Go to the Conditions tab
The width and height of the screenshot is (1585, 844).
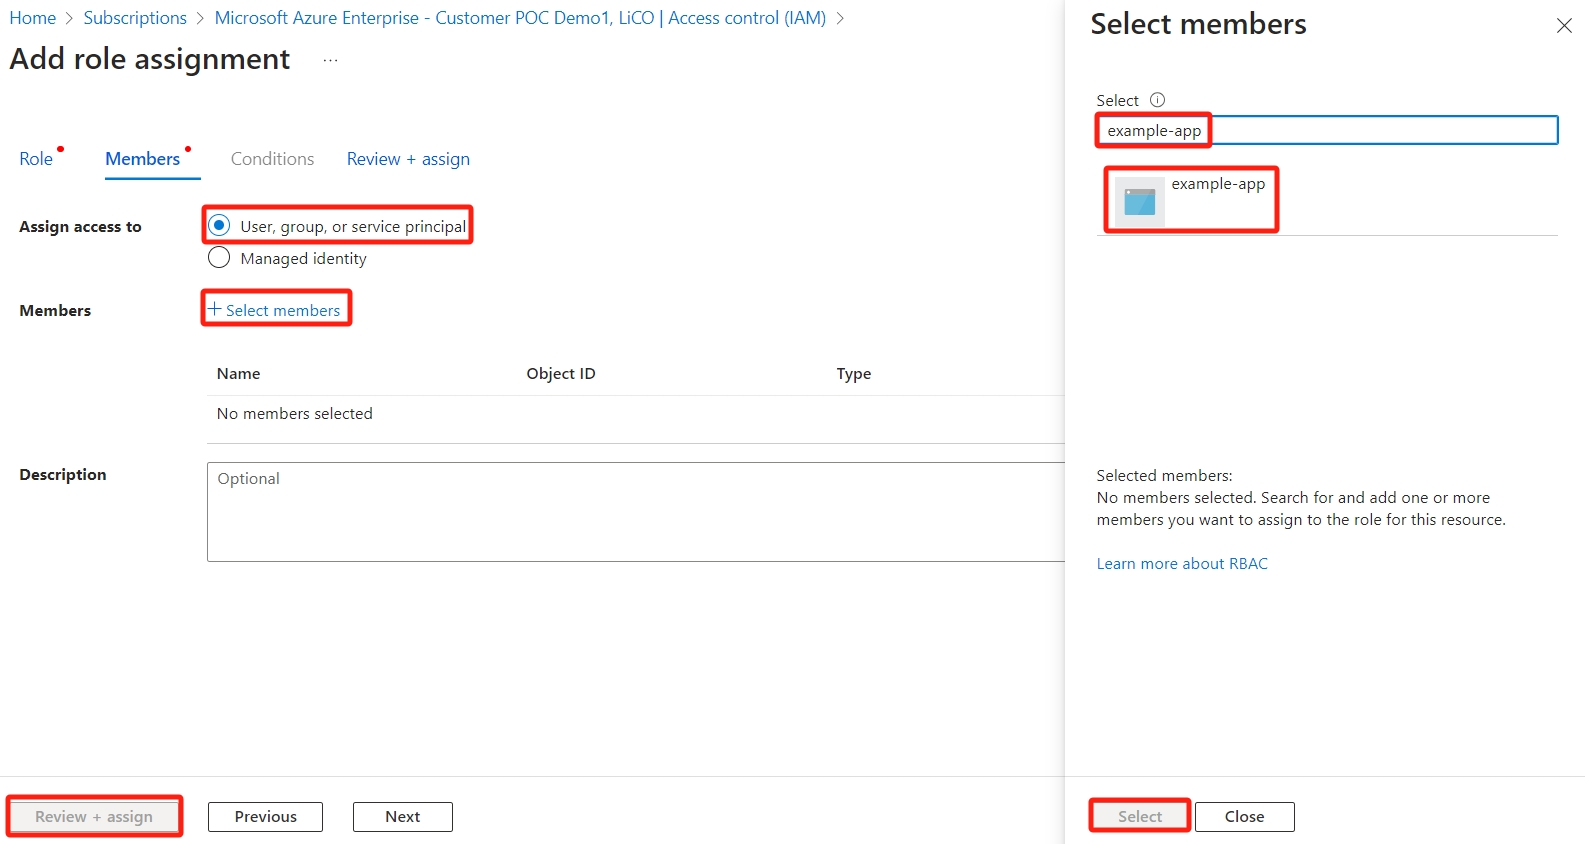click(x=272, y=159)
